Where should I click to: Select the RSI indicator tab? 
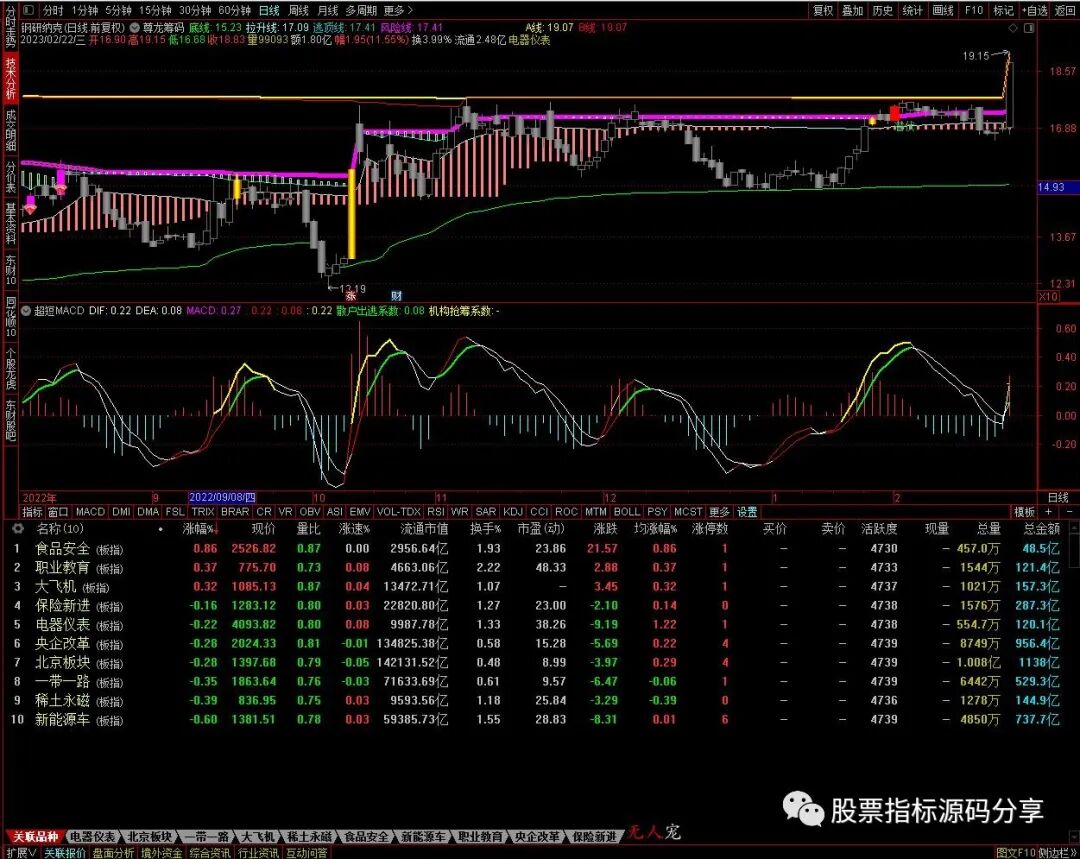pyautogui.click(x=436, y=512)
